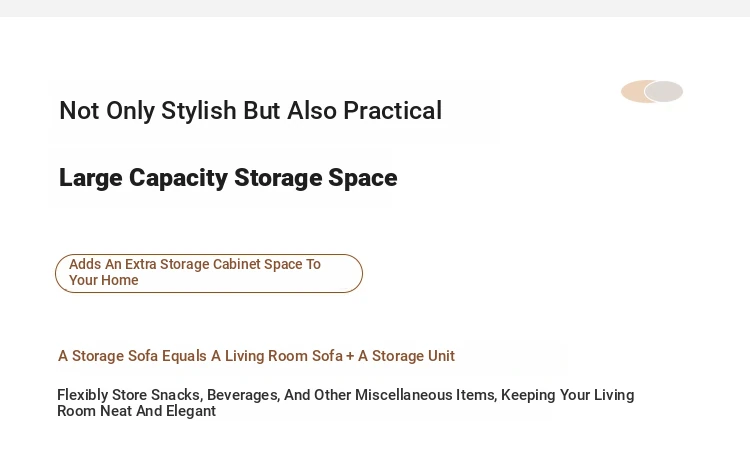Click the 'Adds An Extra Storage Cabinet Space' pill button
This screenshot has height=474, width=750.
pos(209,273)
